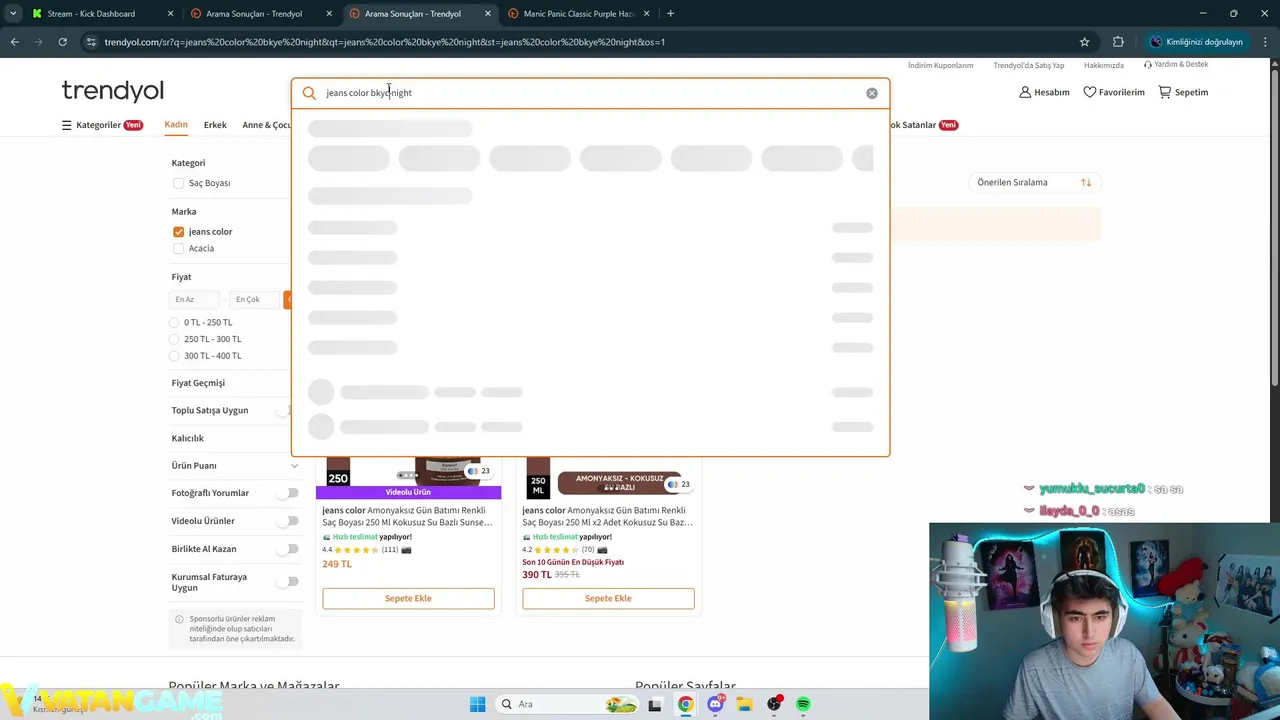
Task: Open File Explorer from the taskbar
Action: (x=744, y=704)
